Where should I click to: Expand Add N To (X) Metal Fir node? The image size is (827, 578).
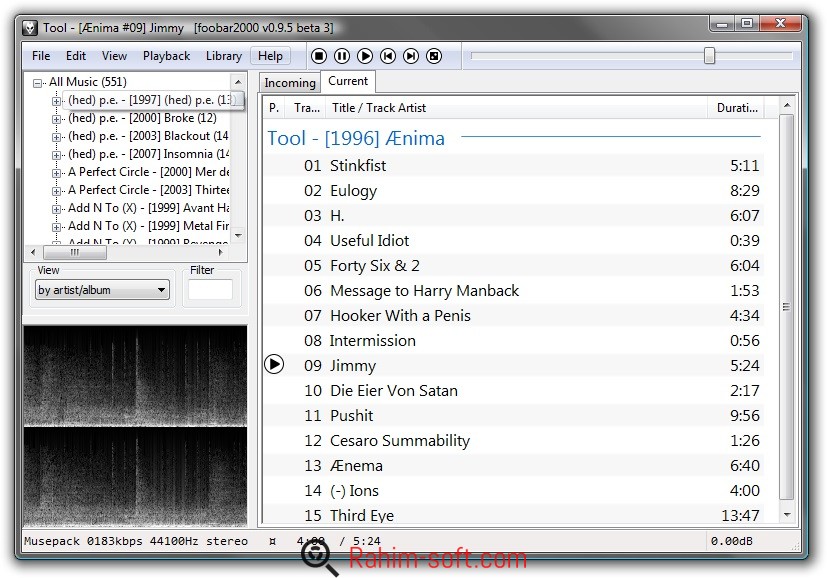pyautogui.click(x=56, y=227)
